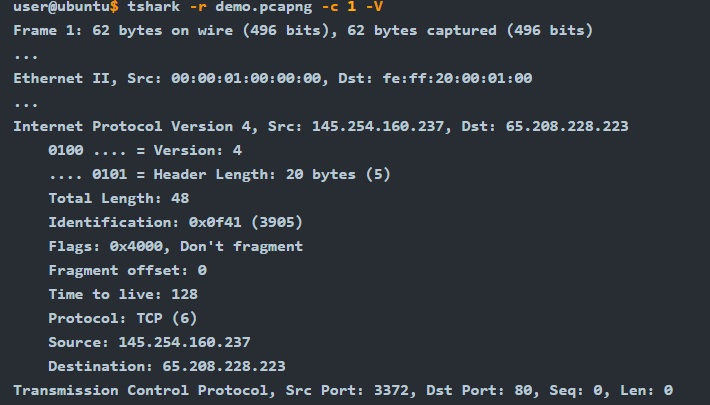Click the Transmission Control Protocol line
This screenshot has width=710, height=405.
coord(343,390)
